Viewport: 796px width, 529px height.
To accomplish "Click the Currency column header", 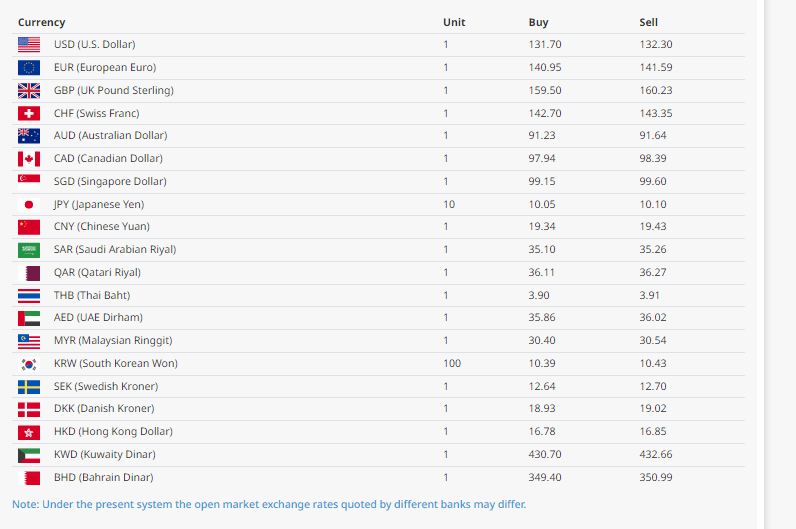I will [41, 22].
